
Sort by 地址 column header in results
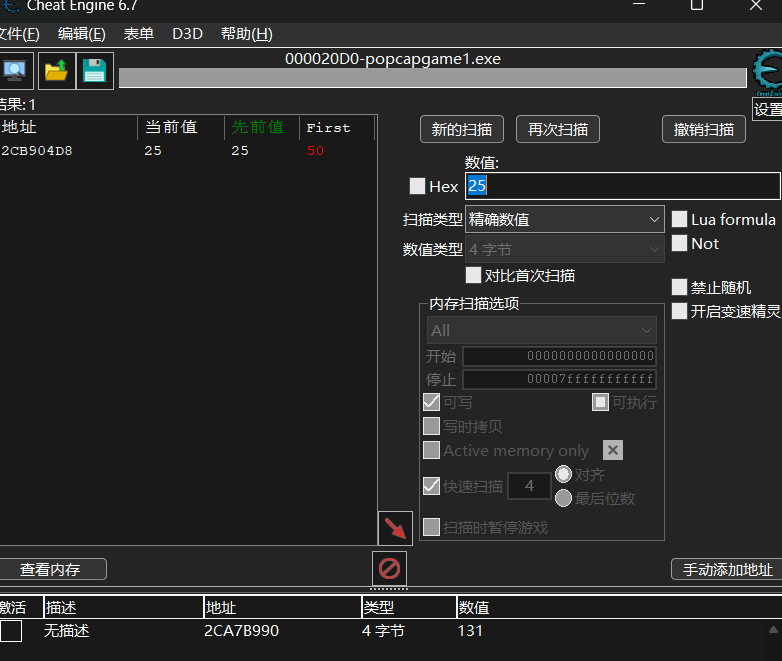[68, 127]
